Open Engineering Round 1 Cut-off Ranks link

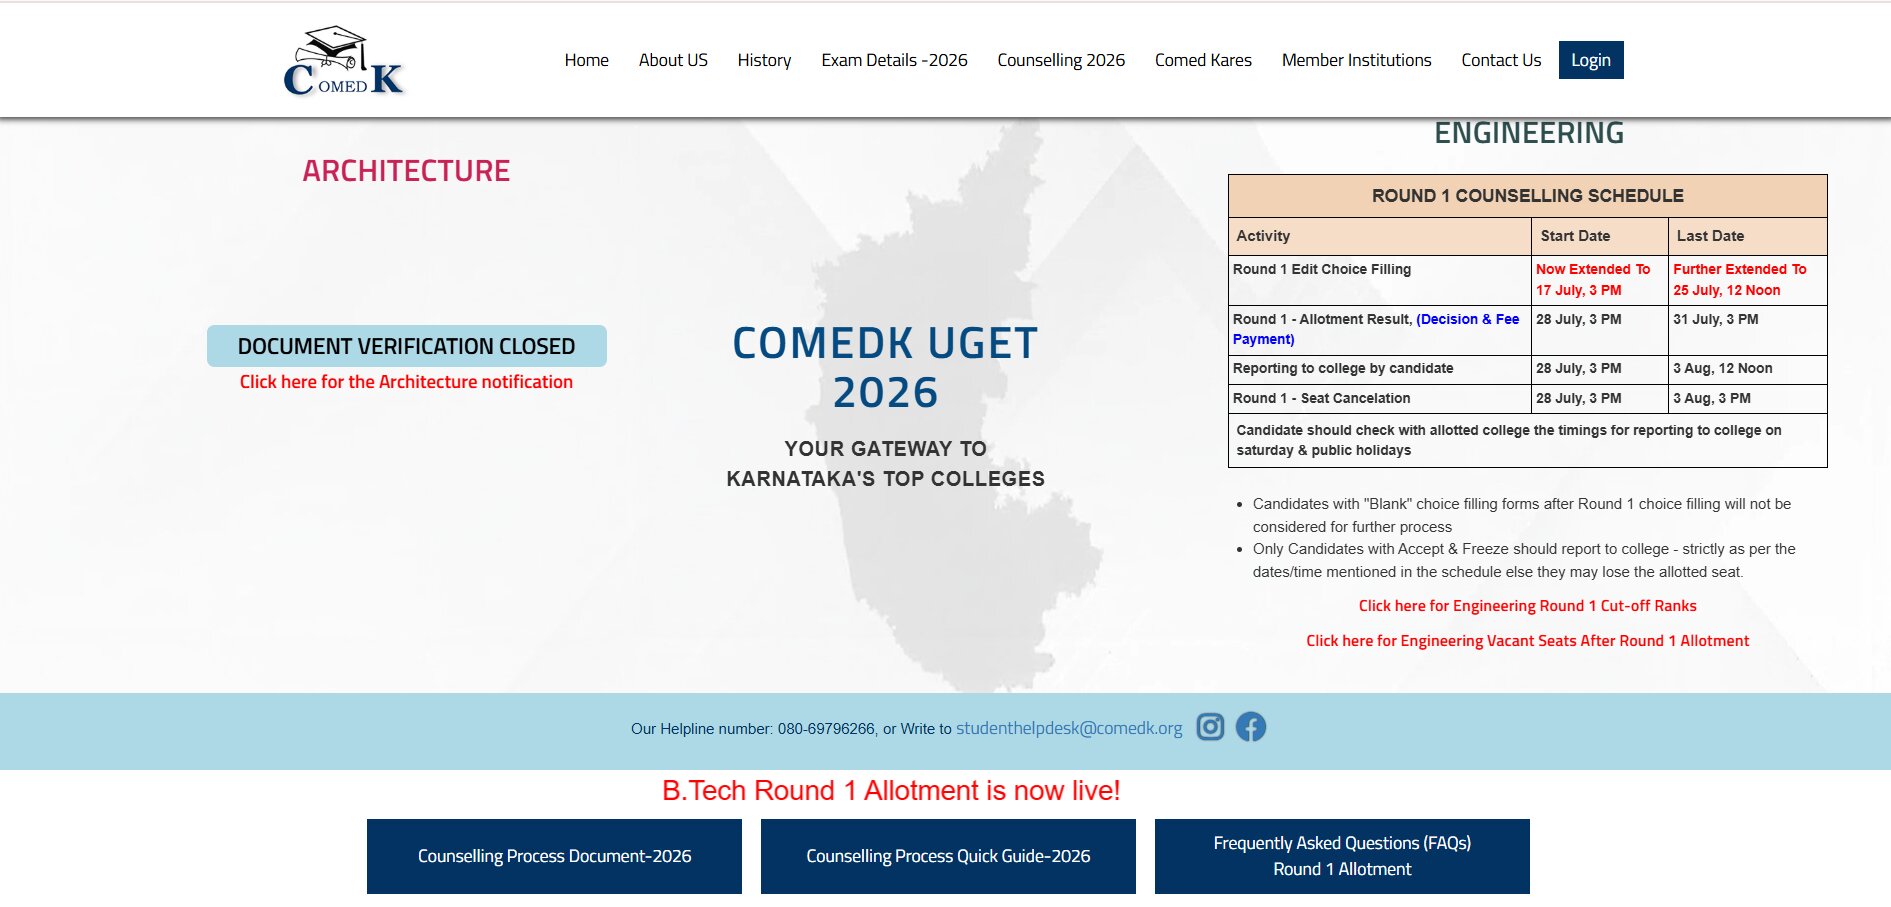[x=1527, y=606]
